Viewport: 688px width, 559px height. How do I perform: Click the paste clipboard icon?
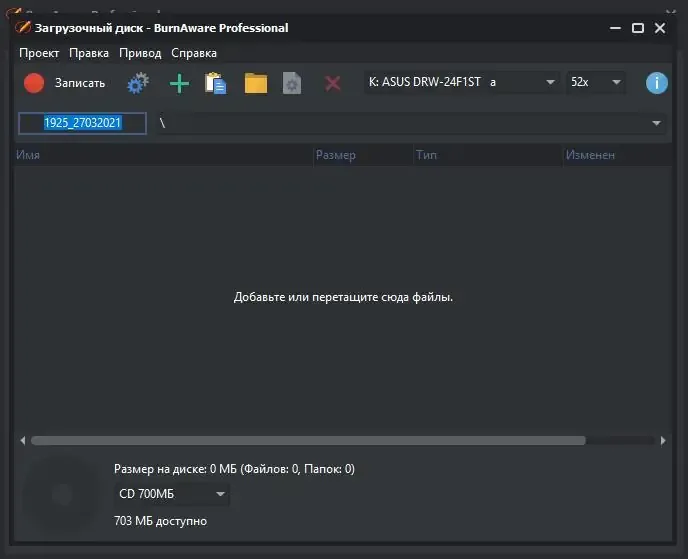tap(215, 83)
